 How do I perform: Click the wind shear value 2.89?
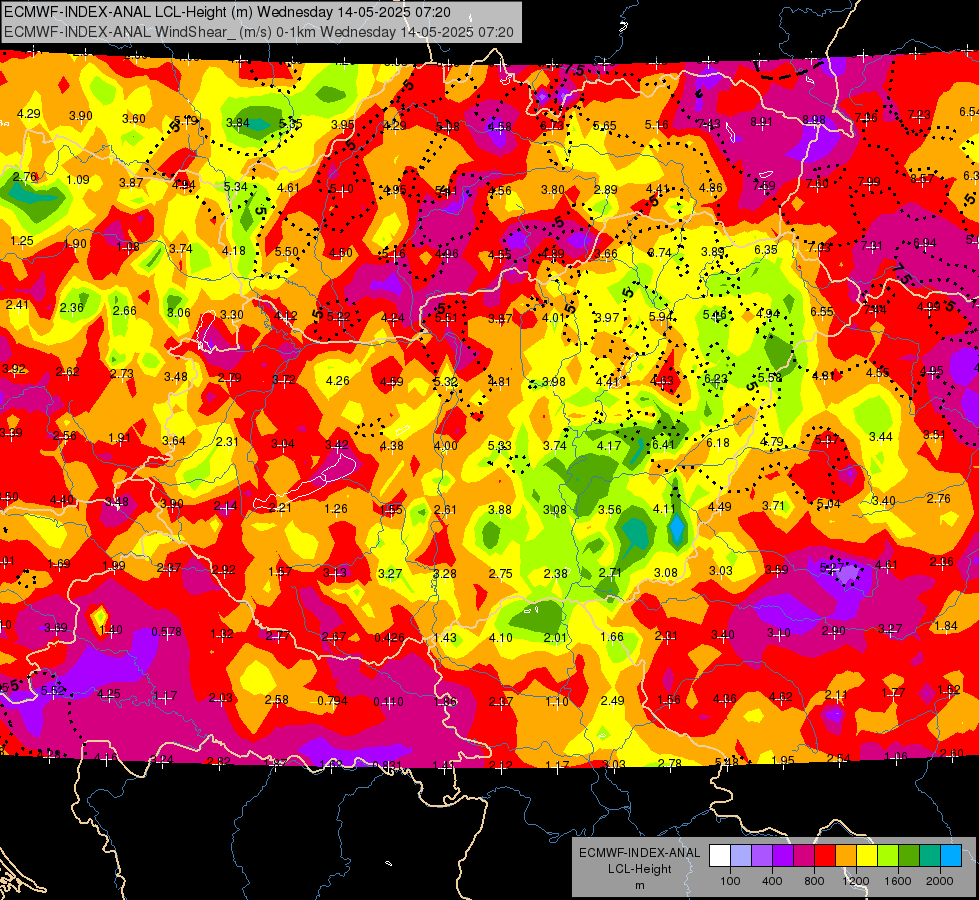(x=606, y=189)
